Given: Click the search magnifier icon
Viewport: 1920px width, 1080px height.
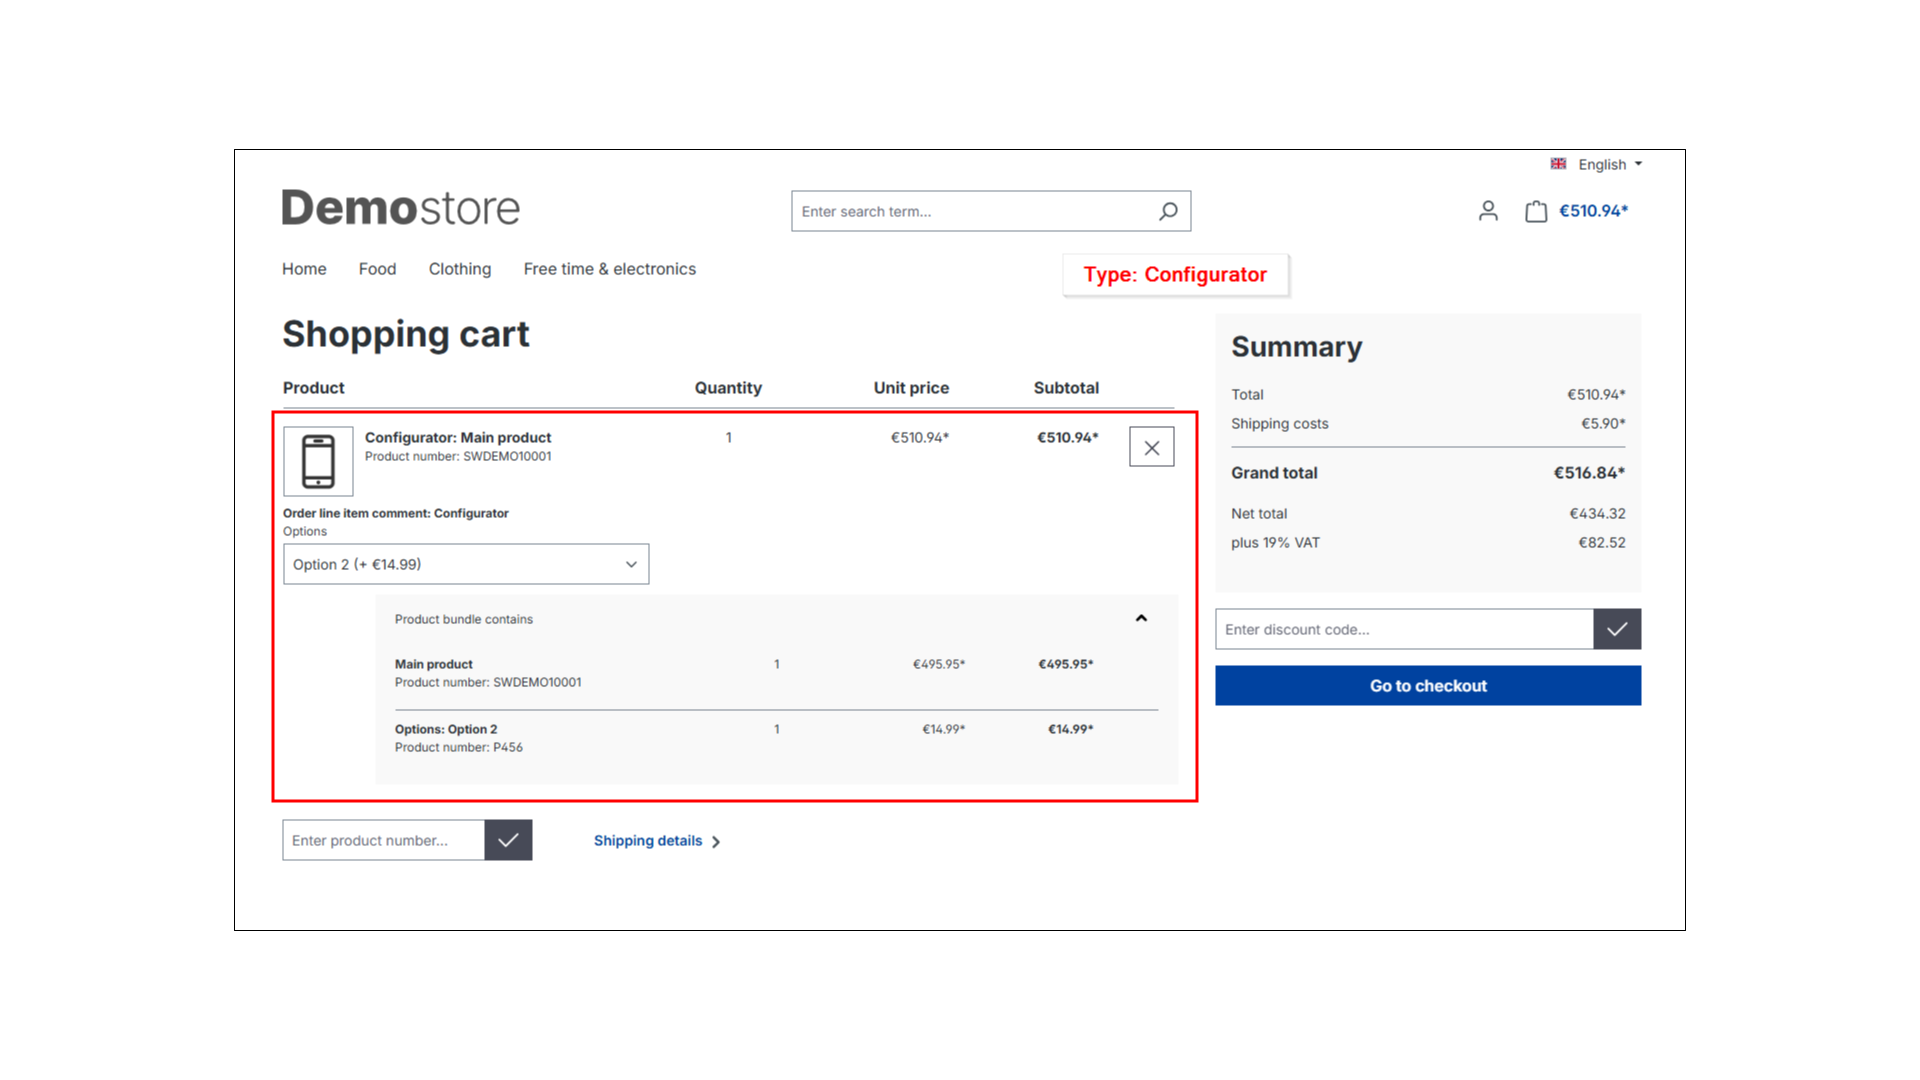Looking at the screenshot, I should 1166,211.
